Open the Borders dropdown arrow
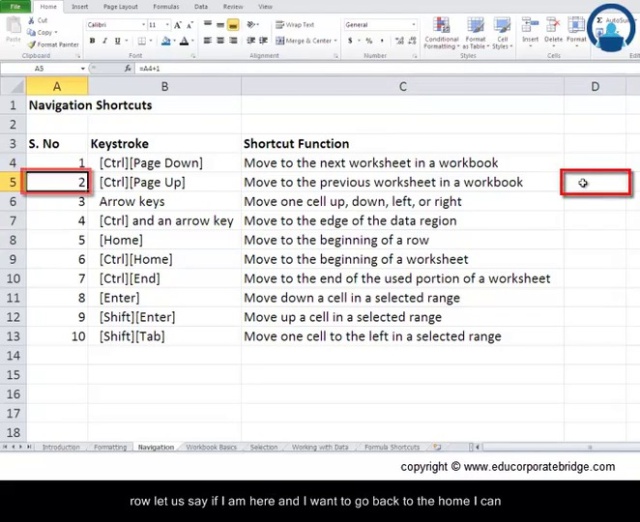 [x=151, y=41]
